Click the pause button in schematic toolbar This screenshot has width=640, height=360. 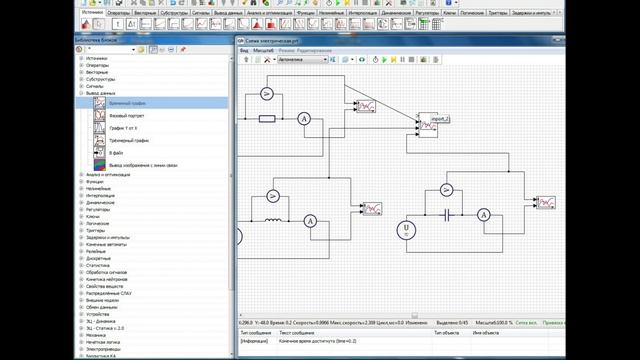click(402, 60)
